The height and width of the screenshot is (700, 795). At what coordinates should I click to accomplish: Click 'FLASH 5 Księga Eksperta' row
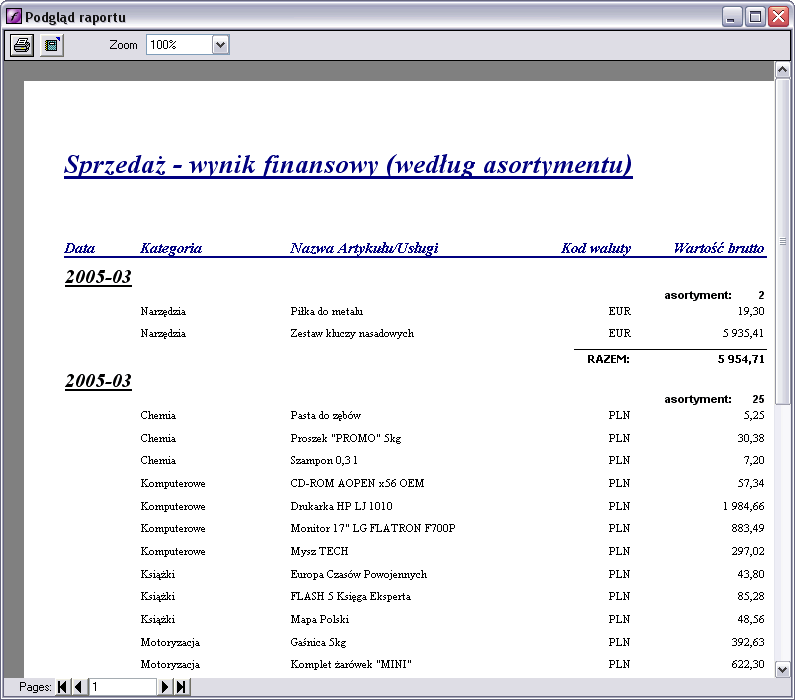[452, 597]
